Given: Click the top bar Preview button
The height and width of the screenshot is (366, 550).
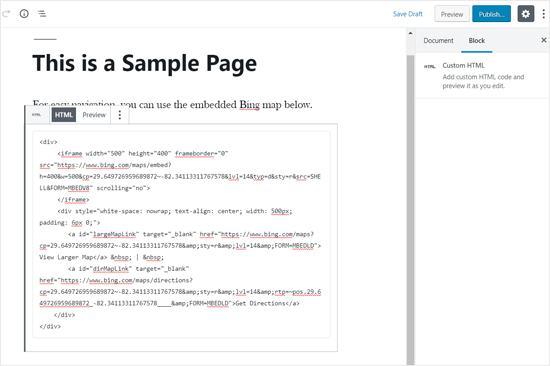Looking at the screenshot, I should [452, 14].
